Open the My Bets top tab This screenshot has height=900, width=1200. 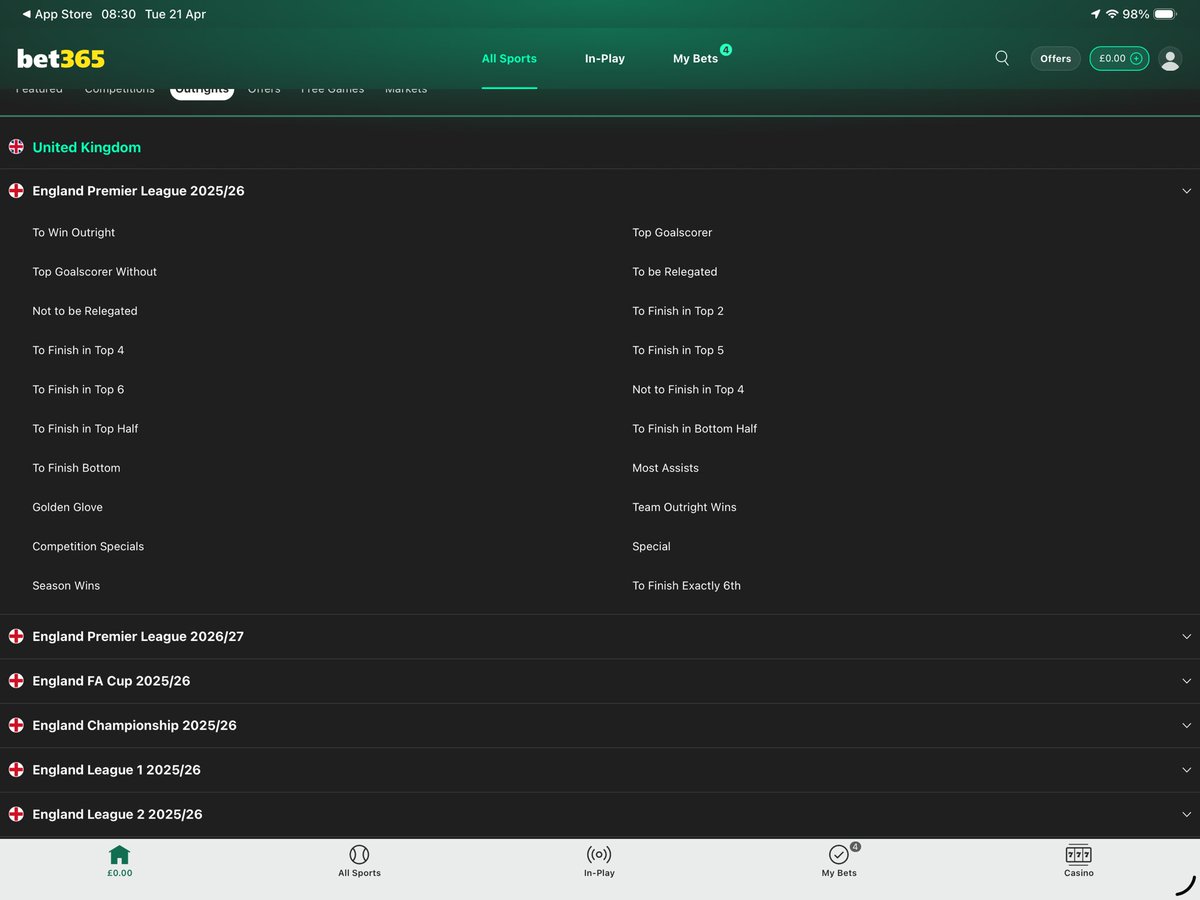point(696,59)
